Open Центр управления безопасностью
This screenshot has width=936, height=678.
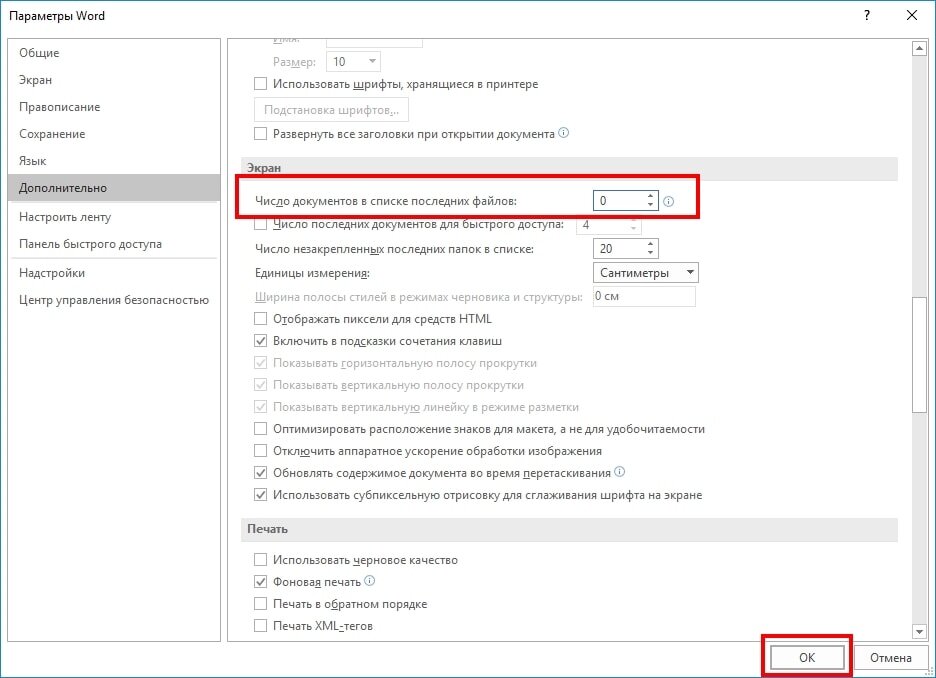(x=113, y=300)
